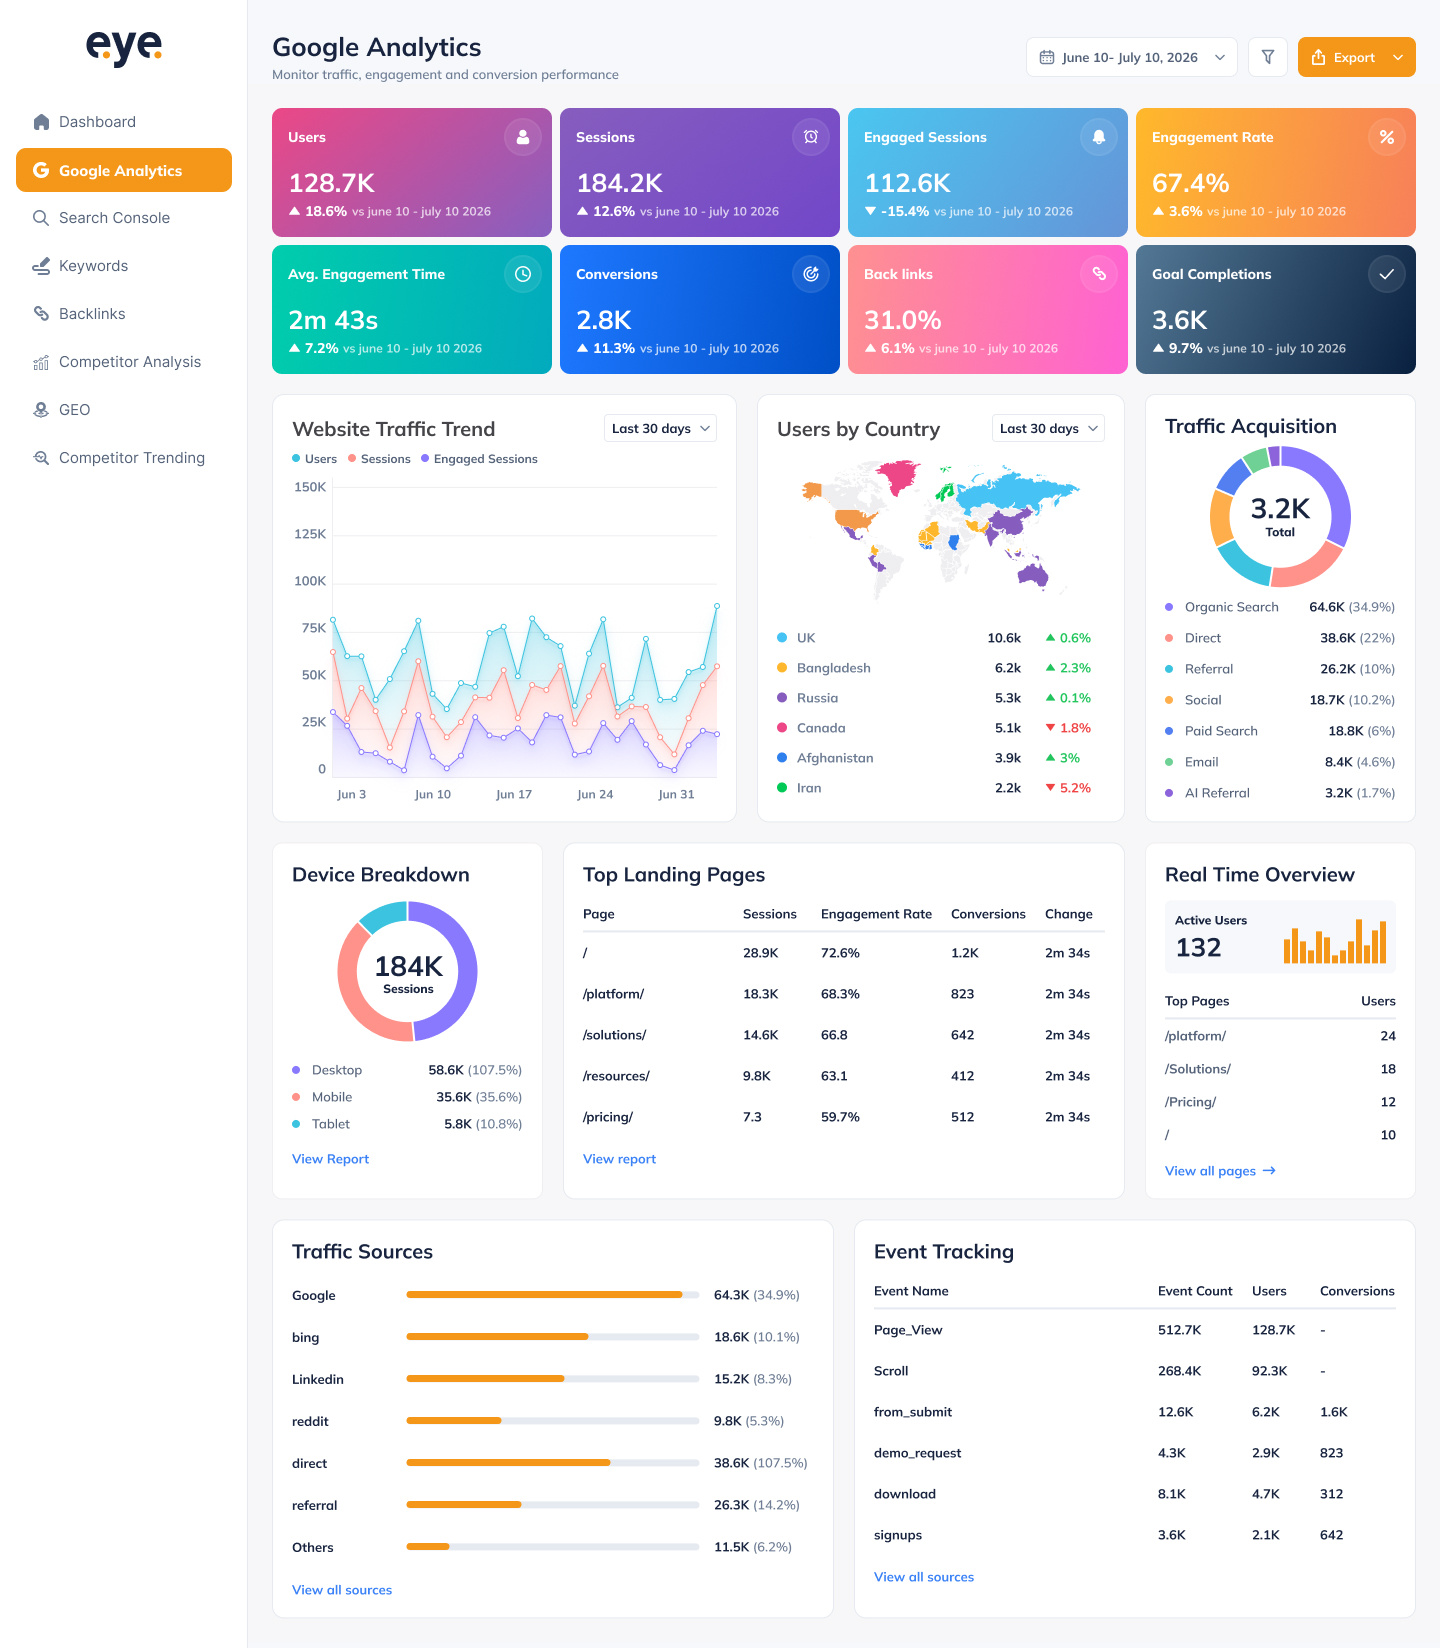The height and width of the screenshot is (1648, 1440).
Task: Click the Google traffic source progress bar
Action: [553, 1295]
